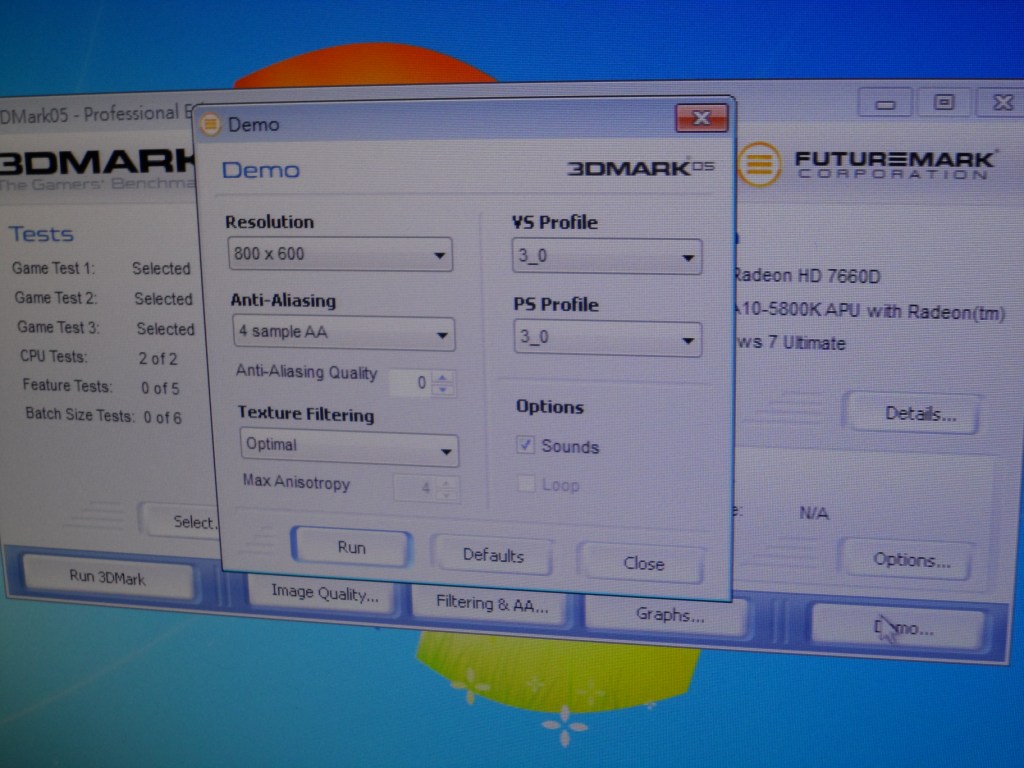Click the Demo dialog title bar icon
This screenshot has height=768, width=1024.
click(x=210, y=123)
